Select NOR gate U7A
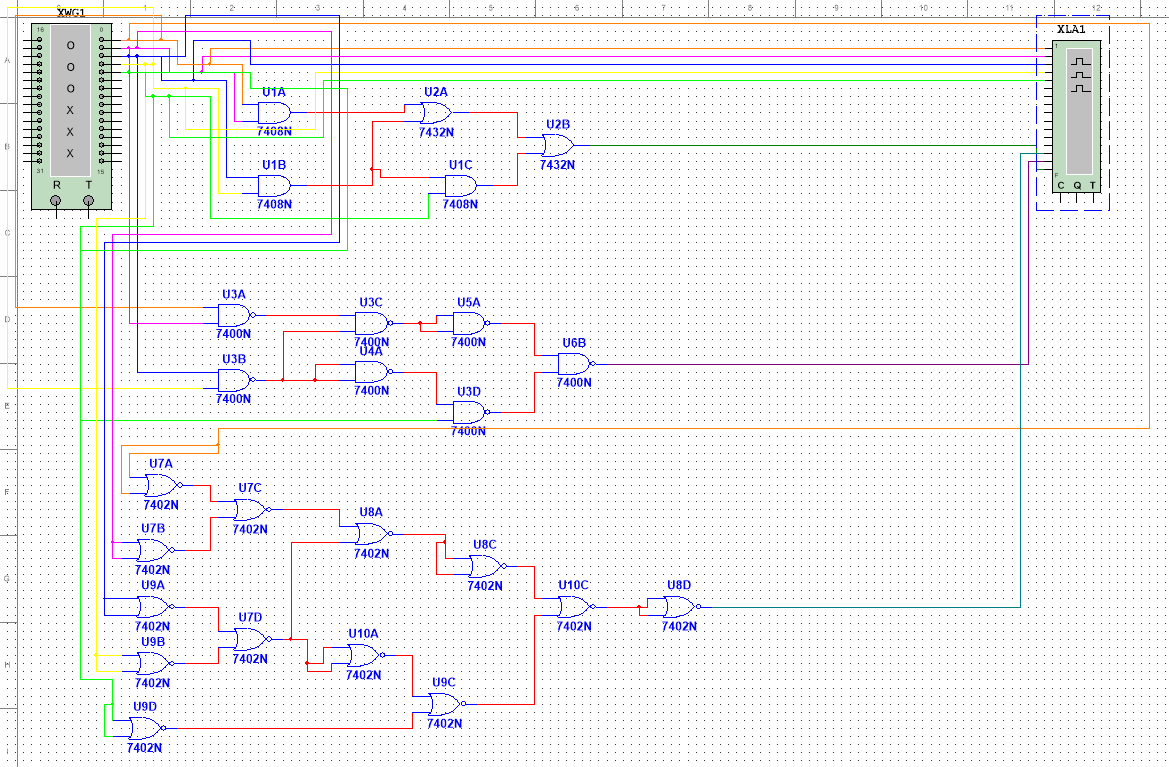The image size is (1169, 767). tap(163, 486)
